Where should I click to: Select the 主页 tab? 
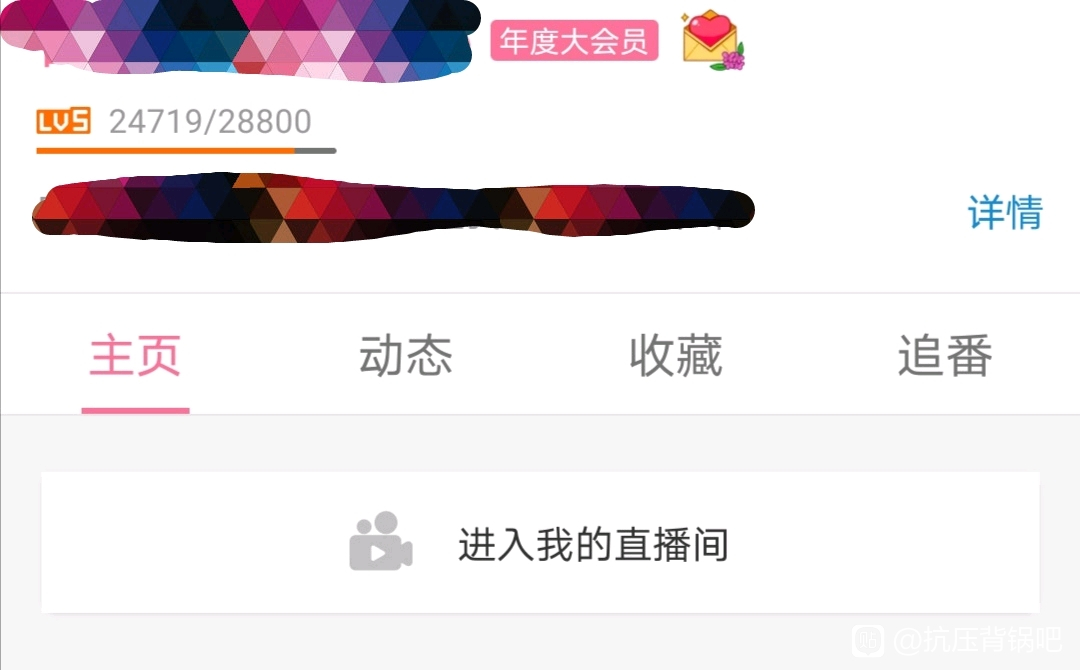tap(135, 355)
